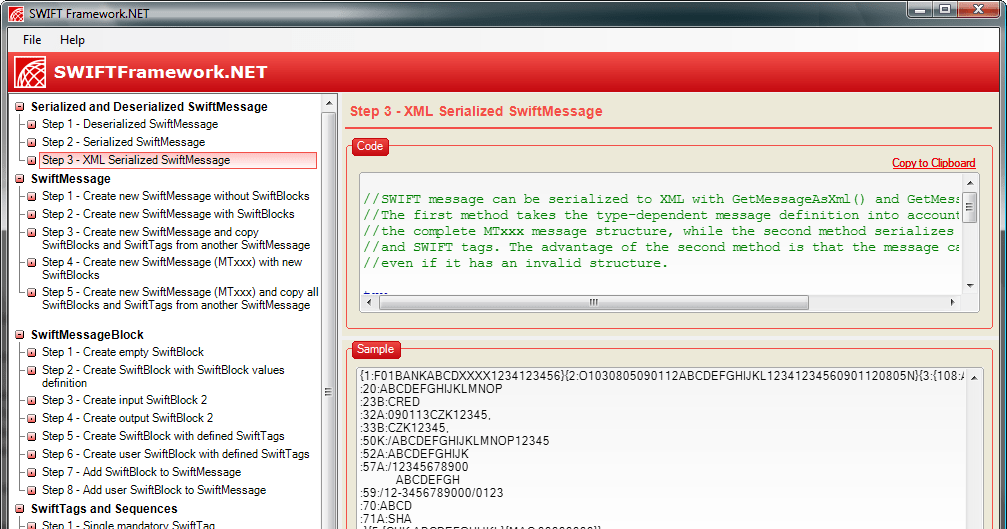Click the icon beside Create new SwiftMessage without SwiftBlocks
The image size is (1007, 529).
coord(31,196)
